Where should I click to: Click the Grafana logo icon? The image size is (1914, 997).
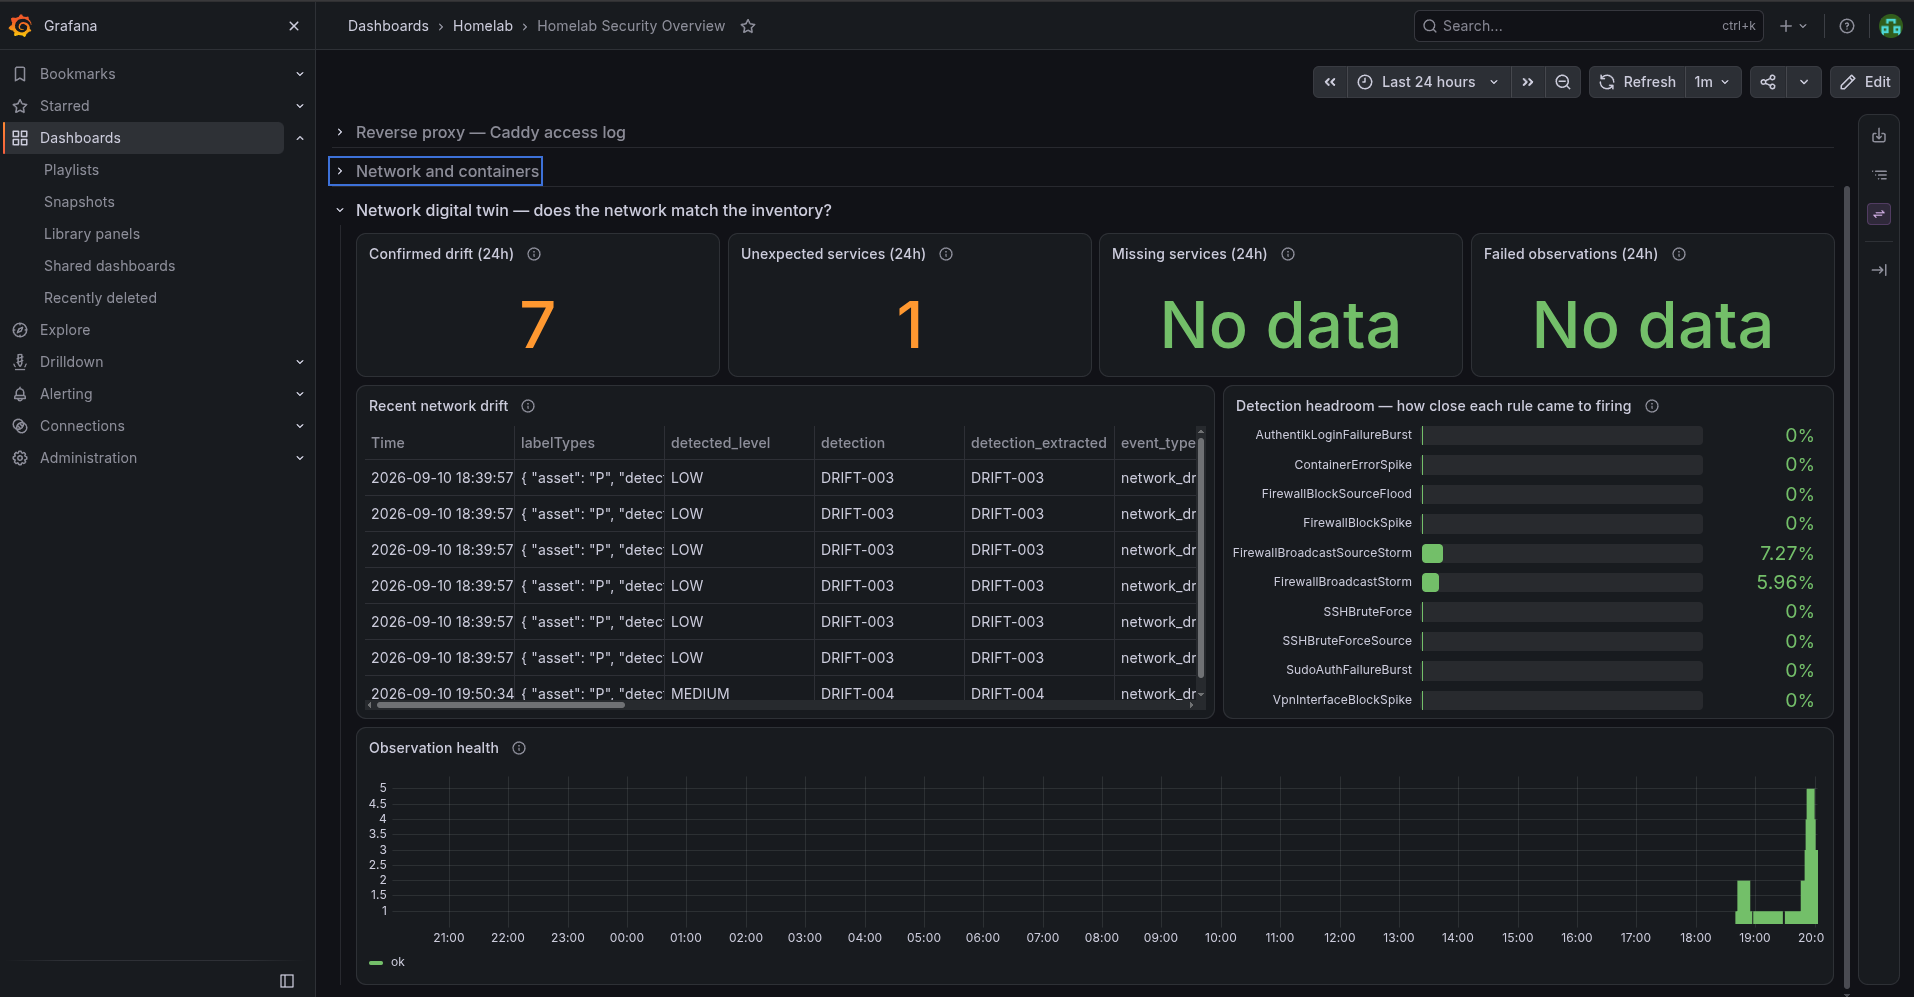tap(20, 26)
